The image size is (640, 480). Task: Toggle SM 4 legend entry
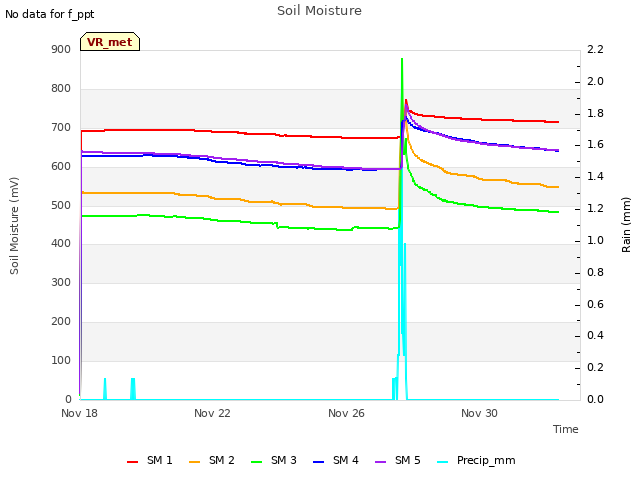336,461
